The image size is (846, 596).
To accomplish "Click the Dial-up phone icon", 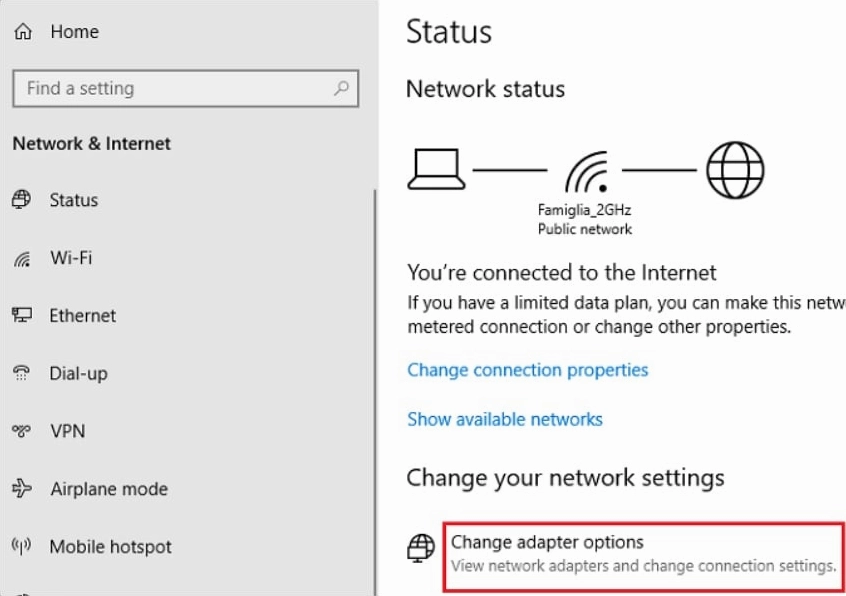I will coord(22,374).
